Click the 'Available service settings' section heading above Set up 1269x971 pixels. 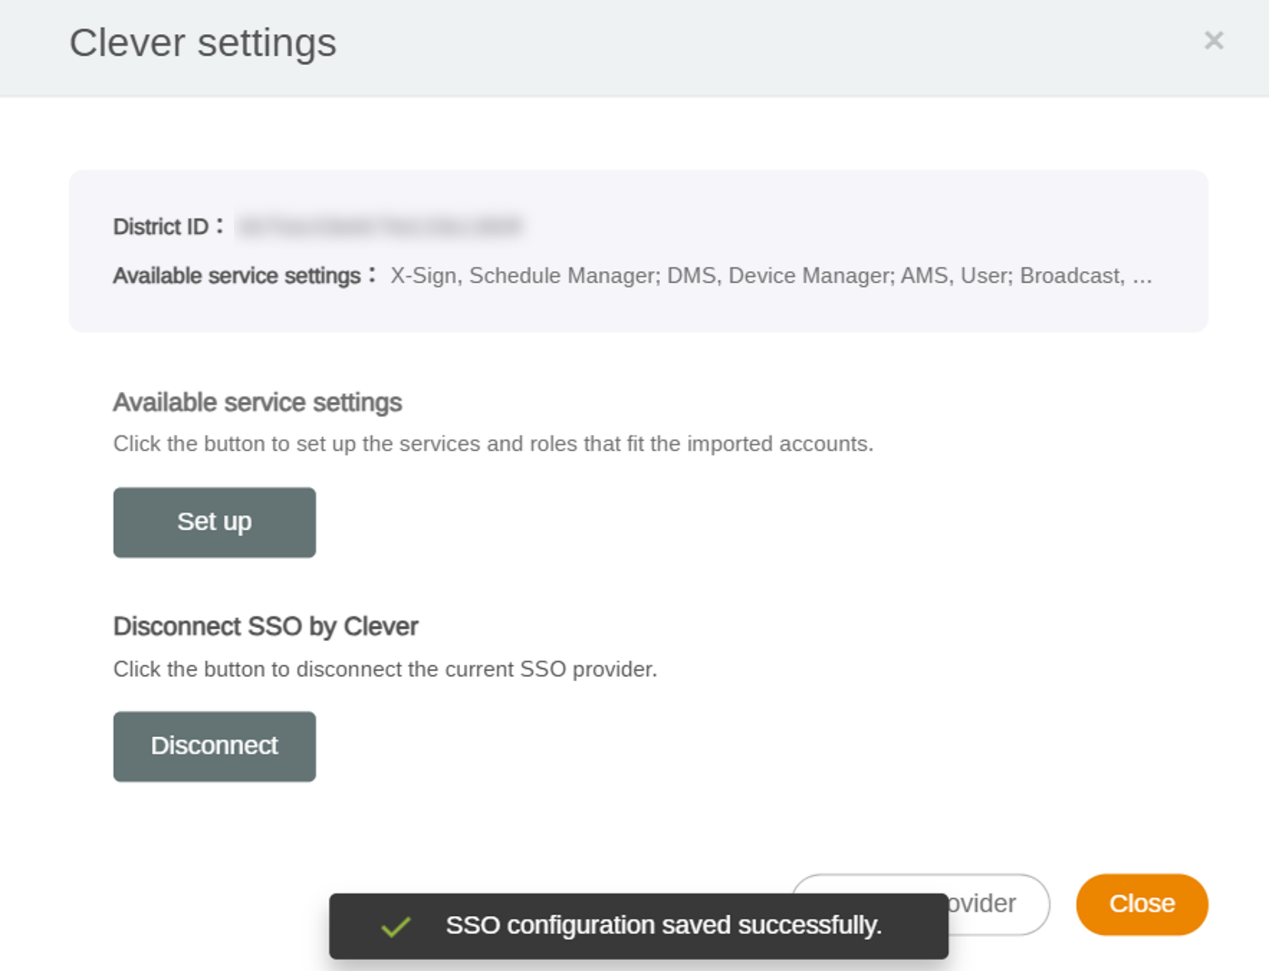[257, 402]
